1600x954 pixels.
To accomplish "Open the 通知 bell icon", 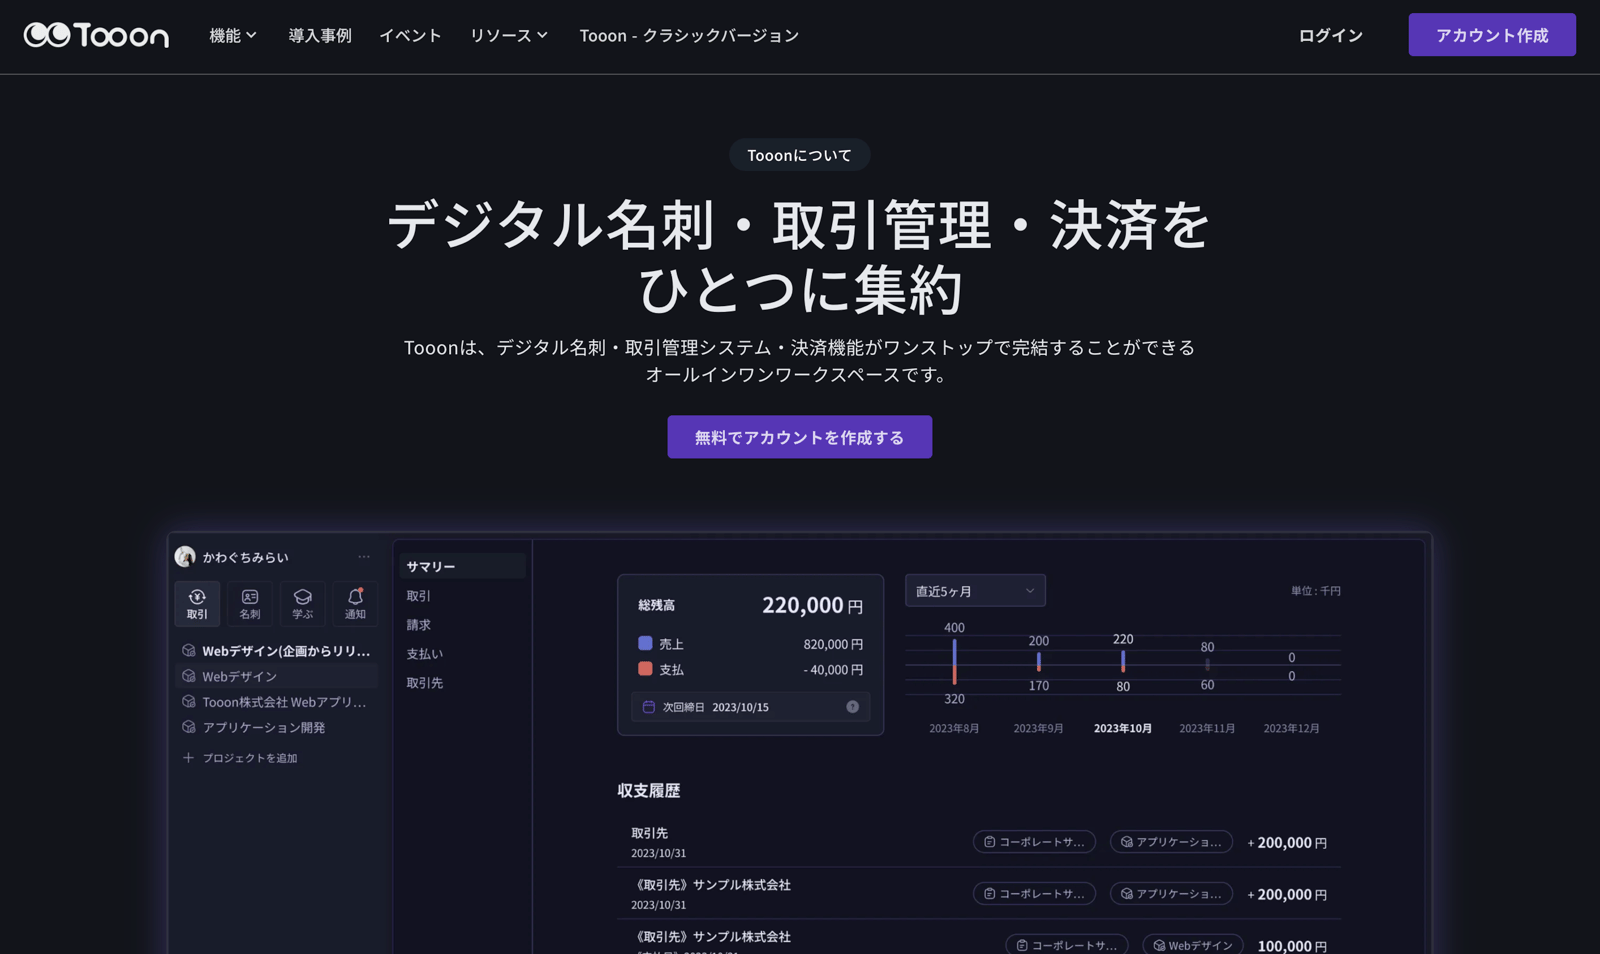I will click(x=355, y=604).
